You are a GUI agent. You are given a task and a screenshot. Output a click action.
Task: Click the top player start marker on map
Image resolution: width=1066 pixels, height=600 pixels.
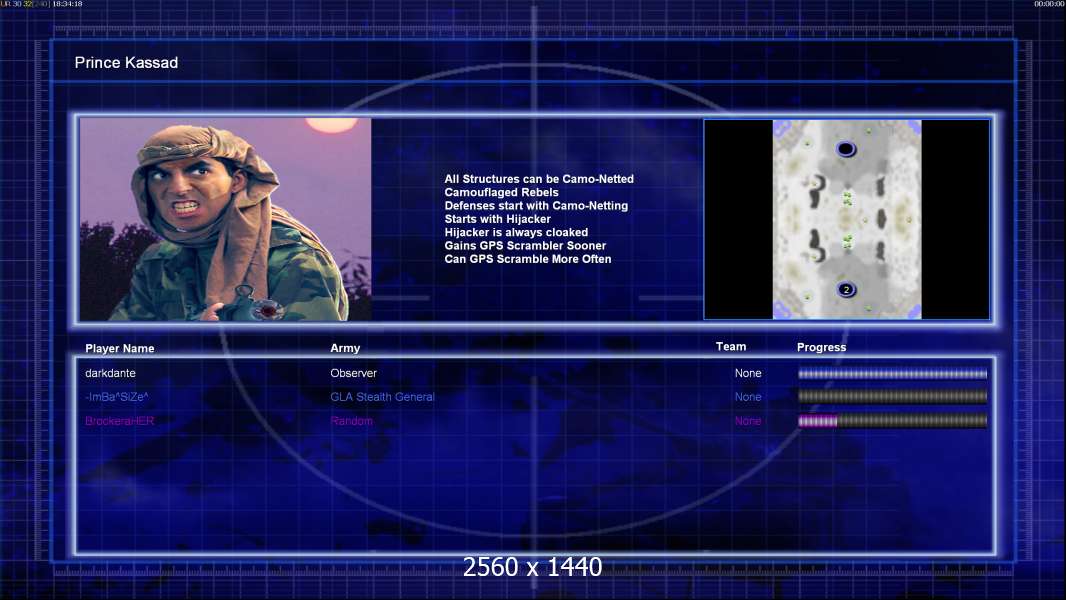pos(846,149)
